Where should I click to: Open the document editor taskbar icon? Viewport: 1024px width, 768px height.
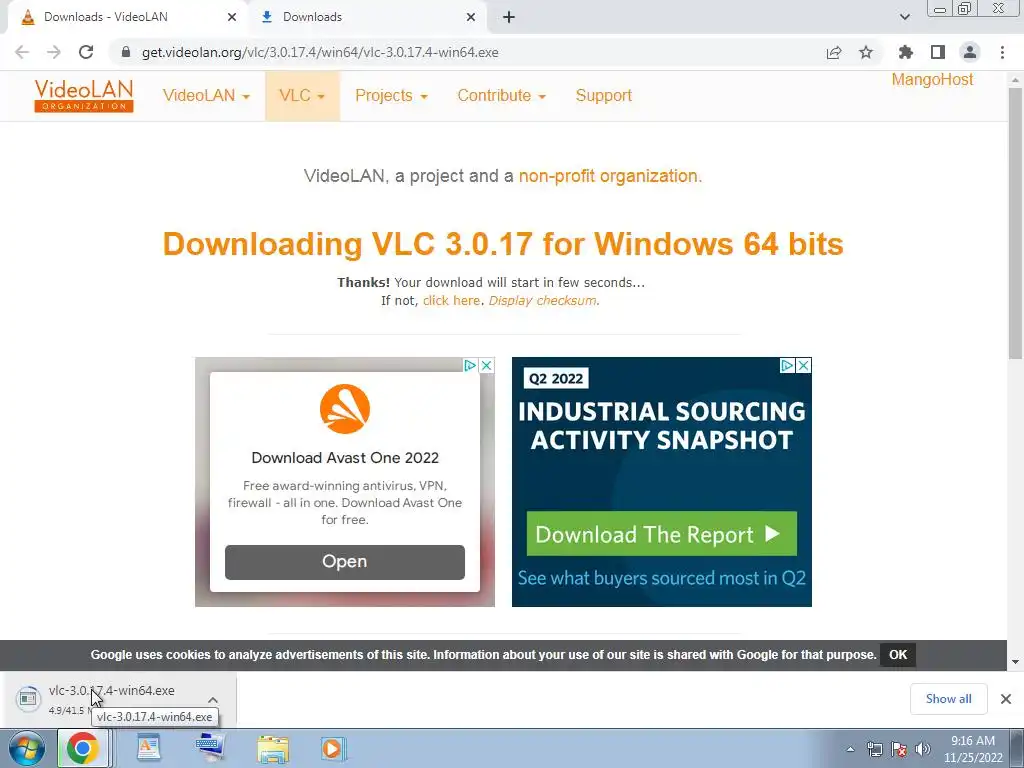148,748
